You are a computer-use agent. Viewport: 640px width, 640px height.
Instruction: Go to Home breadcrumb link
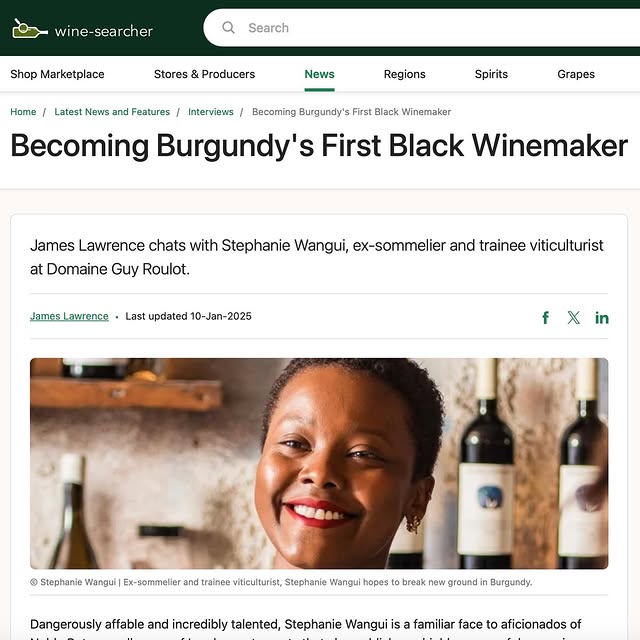click(x=23, y=112)
